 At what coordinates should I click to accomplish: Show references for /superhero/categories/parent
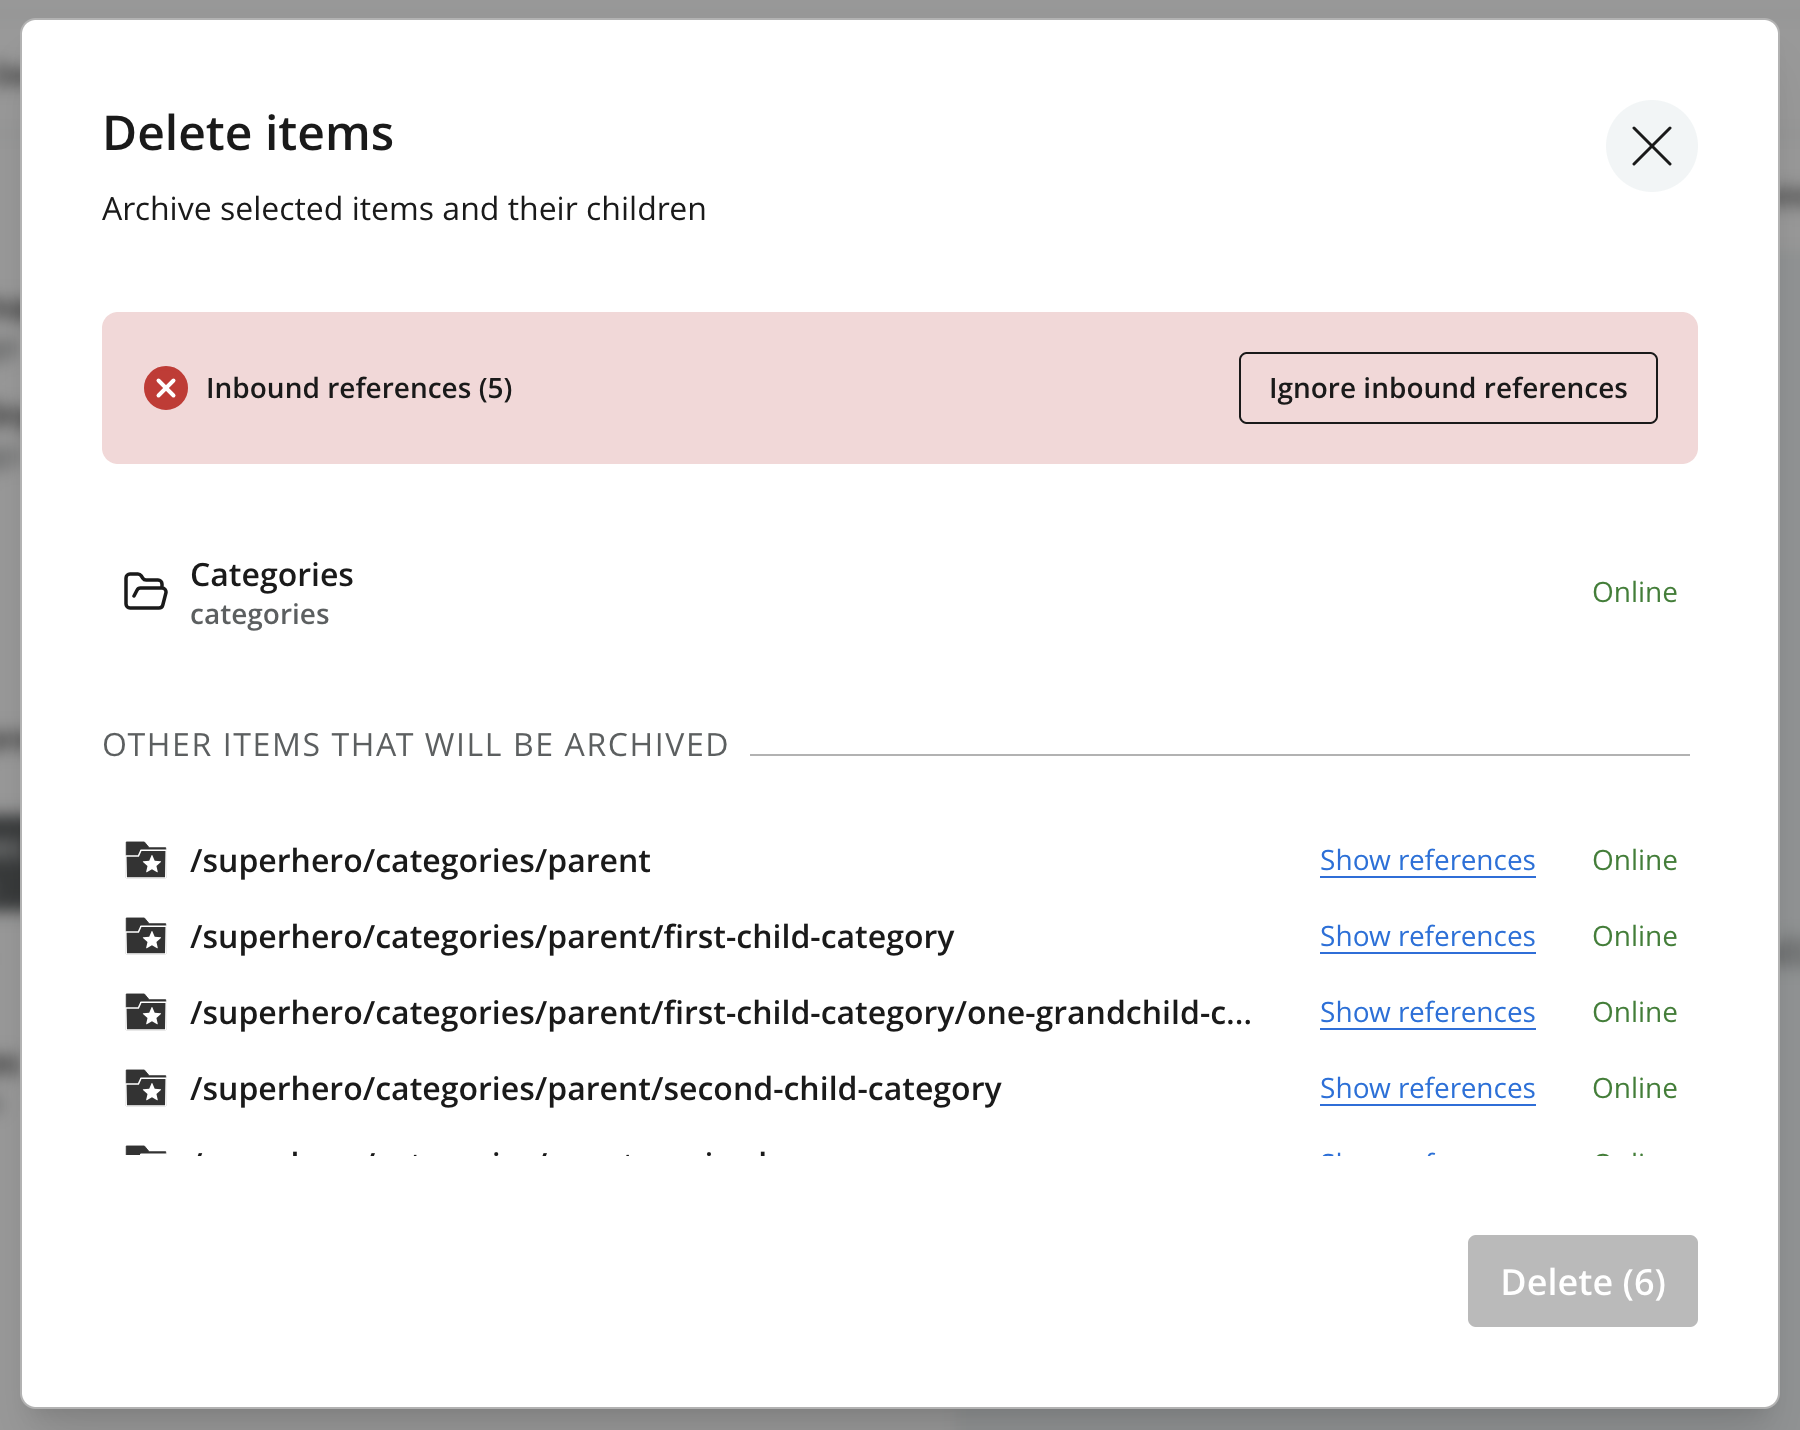tap(1427, 861)
